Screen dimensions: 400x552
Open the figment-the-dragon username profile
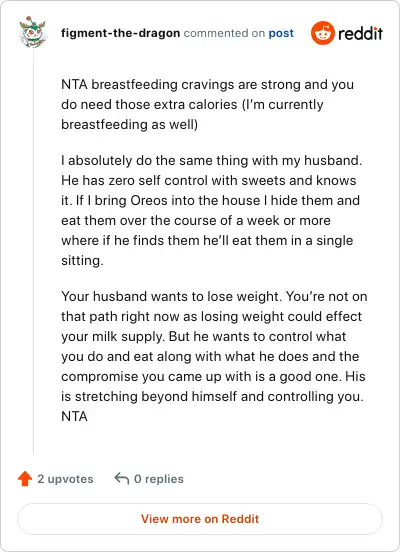tap(120, 33)
